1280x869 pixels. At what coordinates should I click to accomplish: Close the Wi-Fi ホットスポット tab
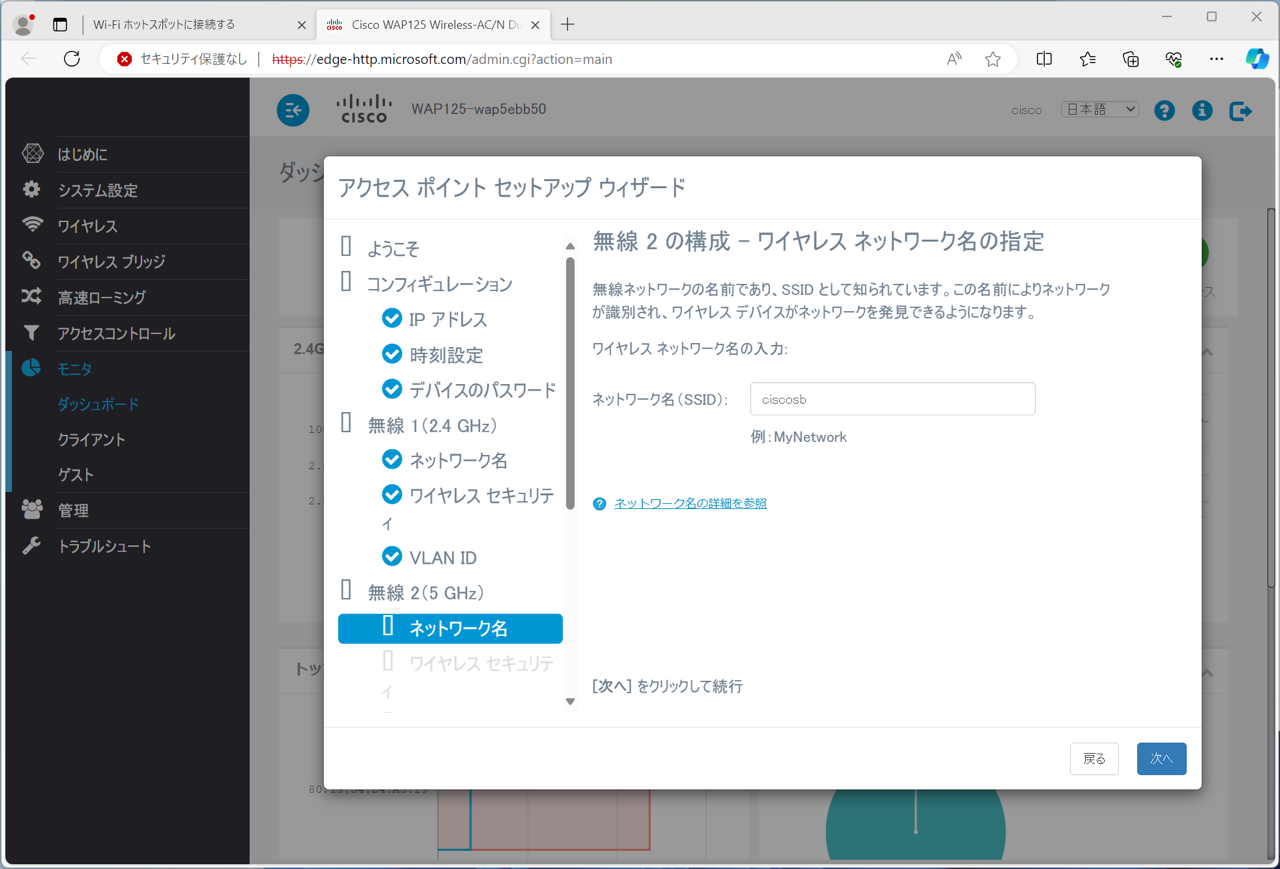coord(302,24)
